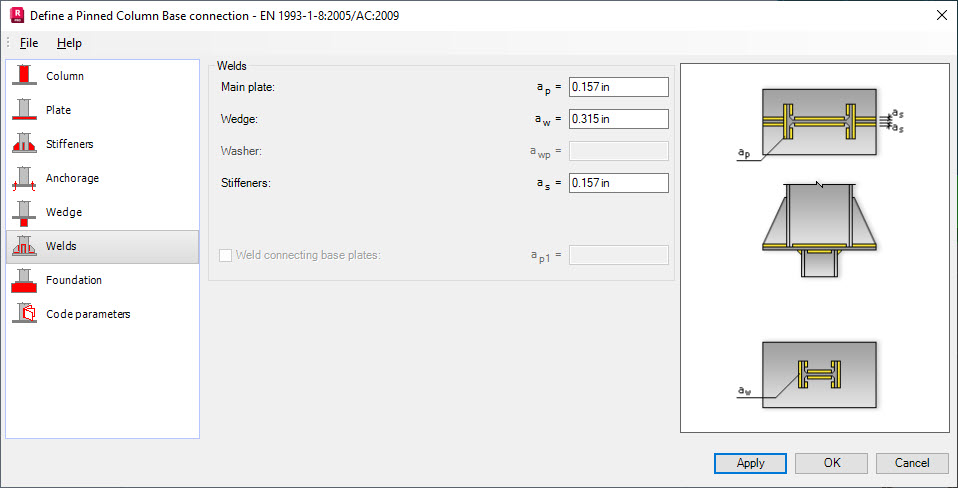The image size is (958, 488).
Task: Choose the Code parameters icon
Action: (x=24, y=314)
